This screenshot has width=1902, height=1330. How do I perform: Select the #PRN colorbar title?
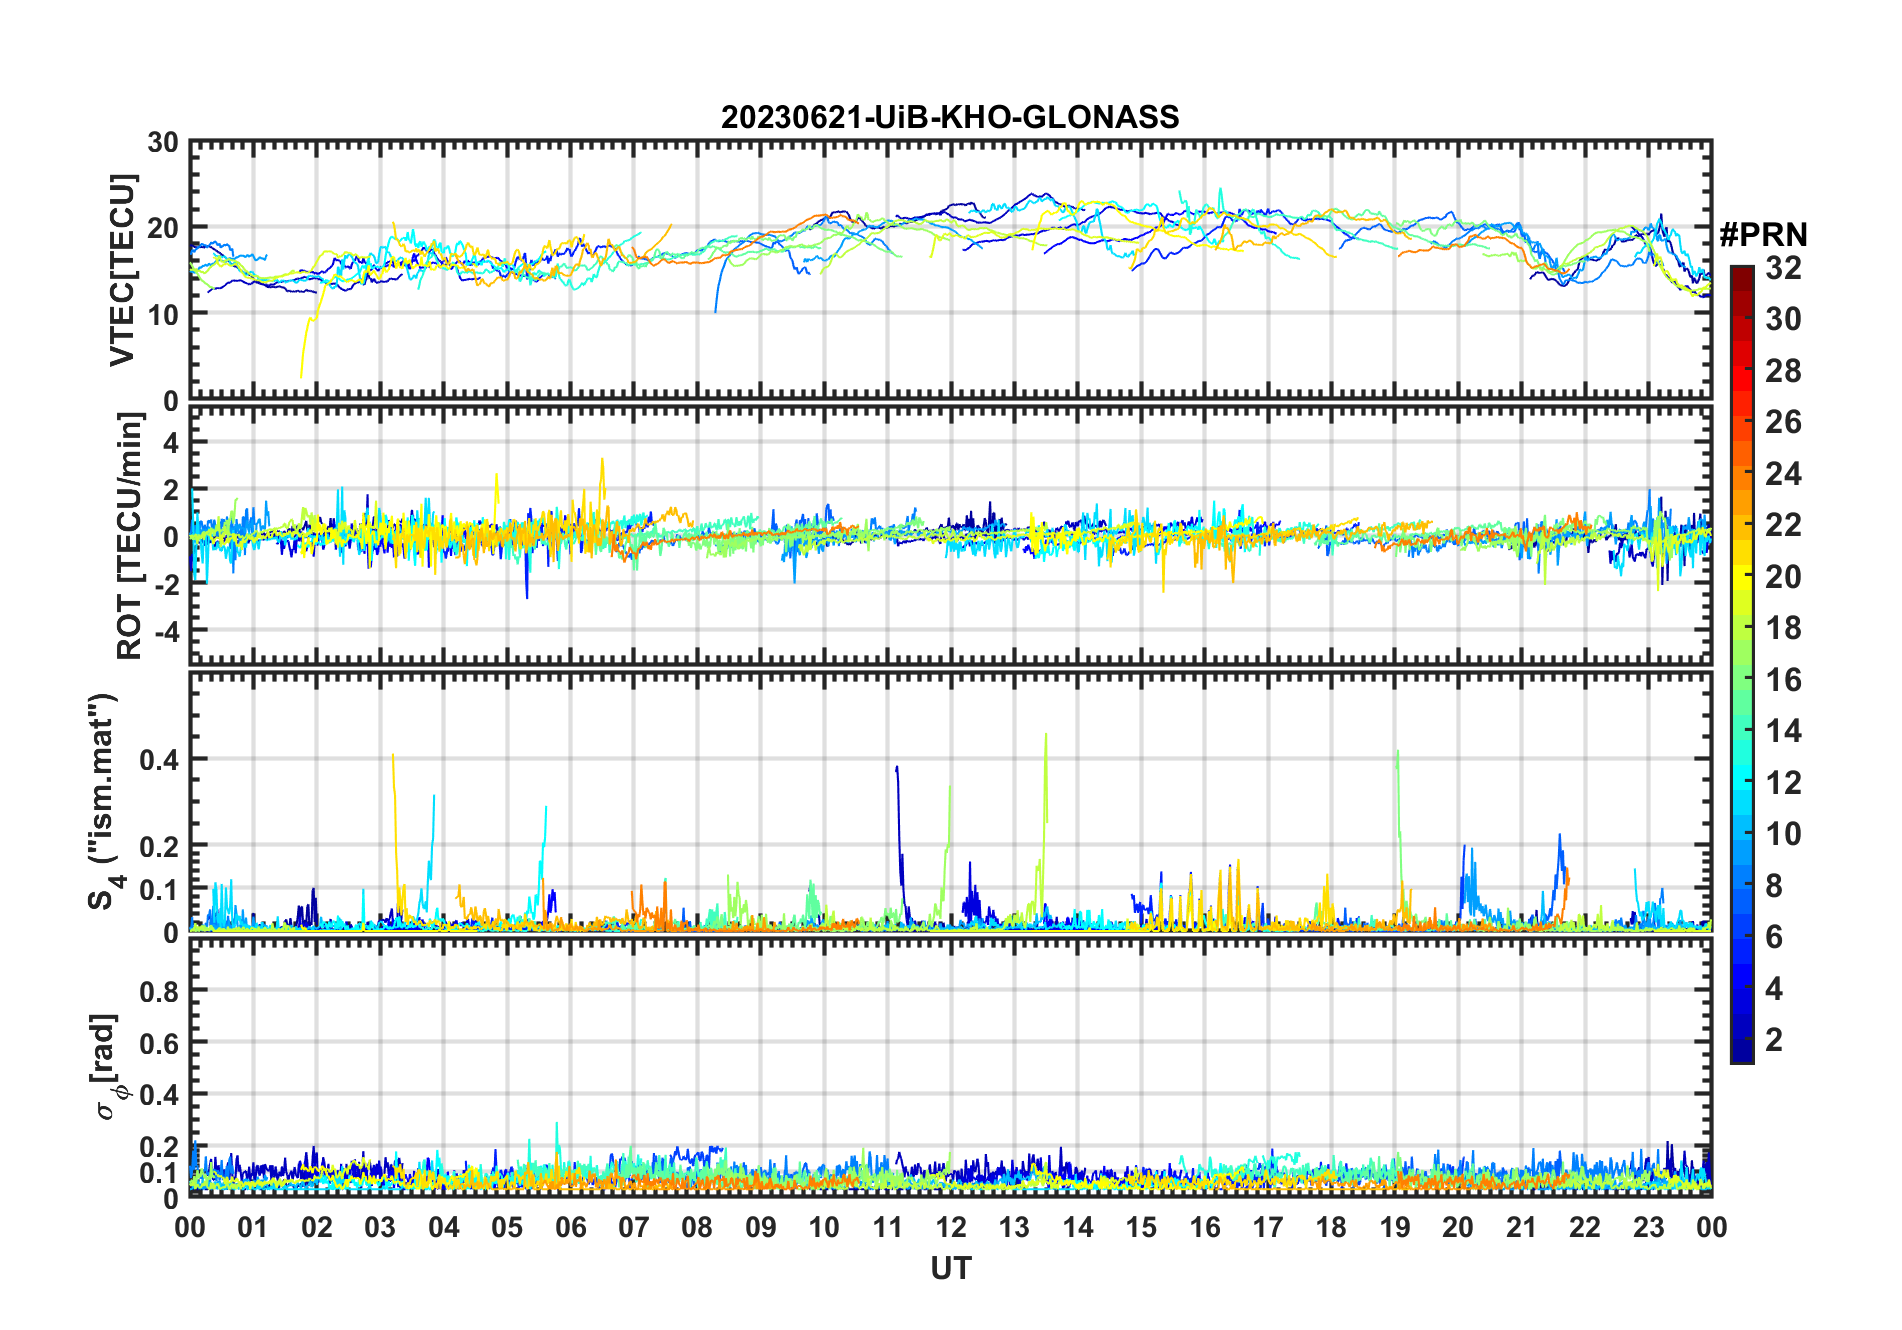point(1763,235)
